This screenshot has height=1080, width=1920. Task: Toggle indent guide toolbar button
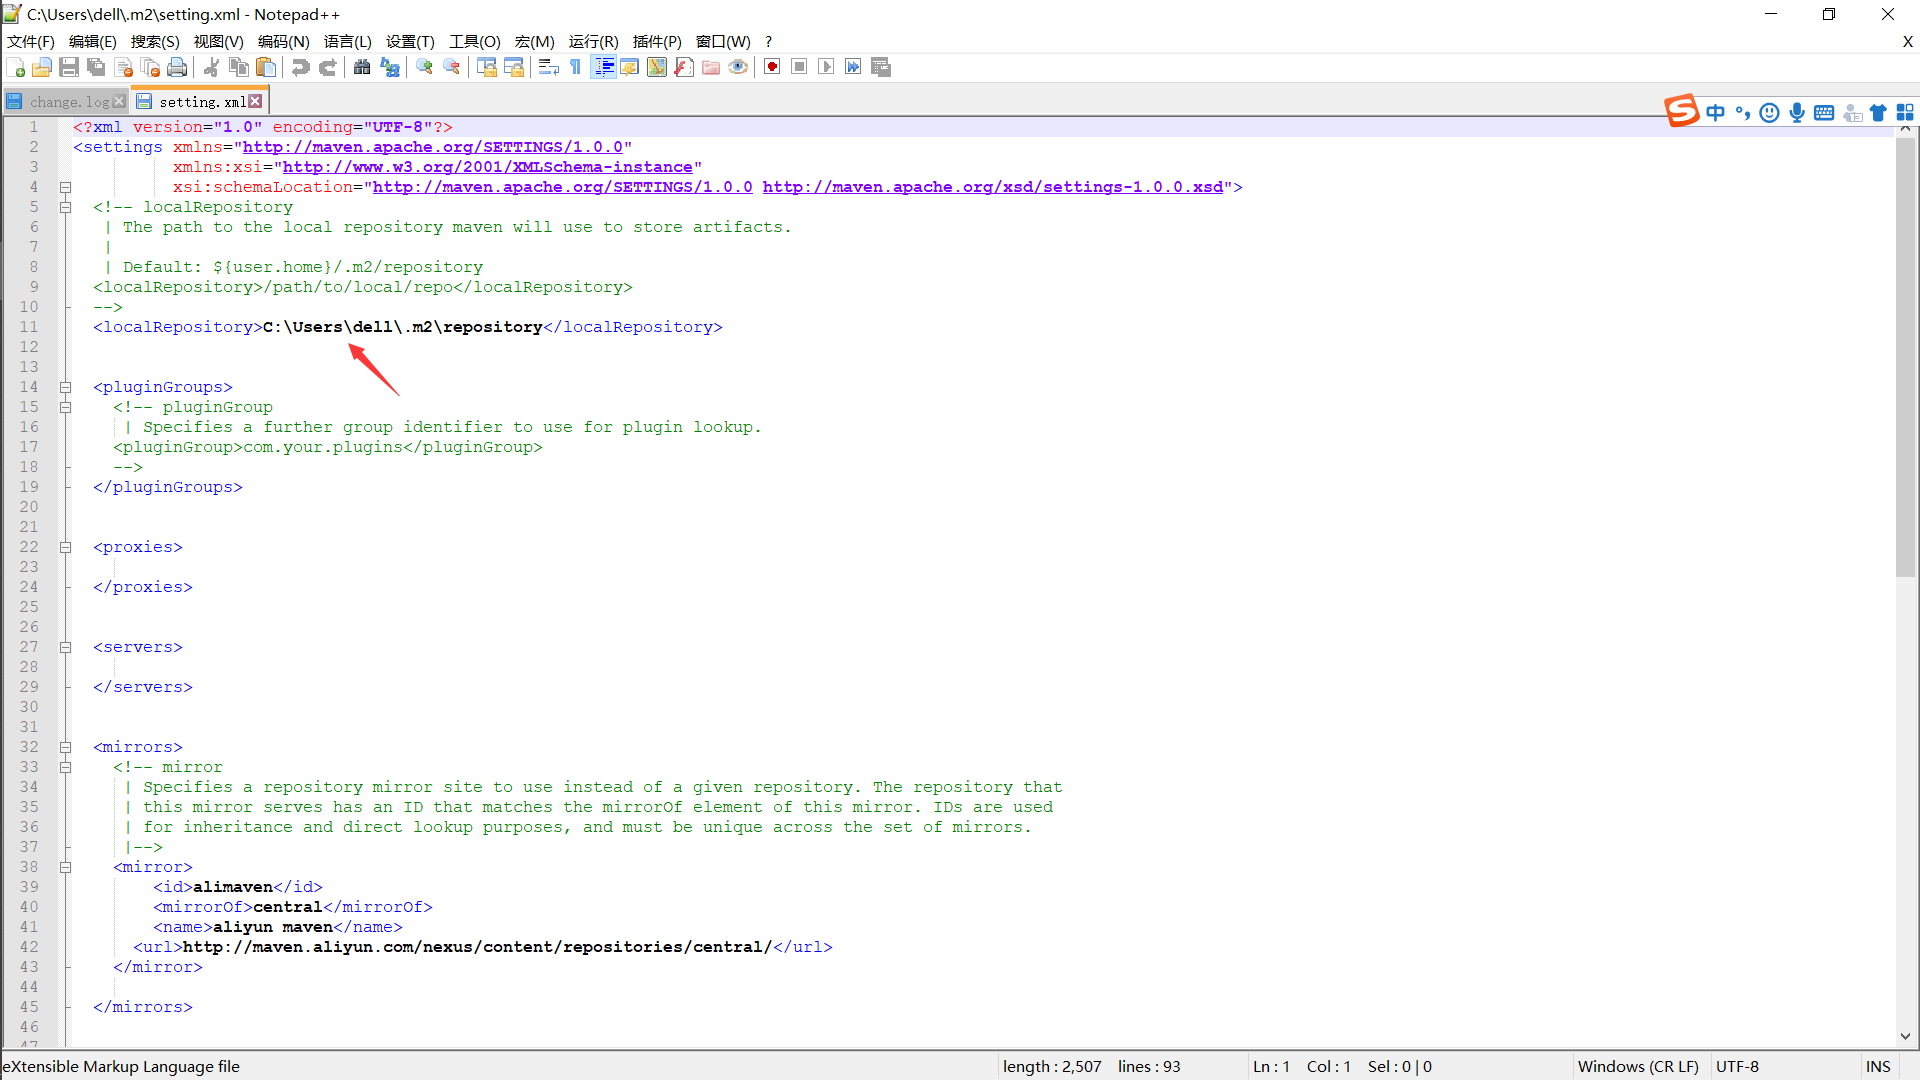click(x=604, y=67)
